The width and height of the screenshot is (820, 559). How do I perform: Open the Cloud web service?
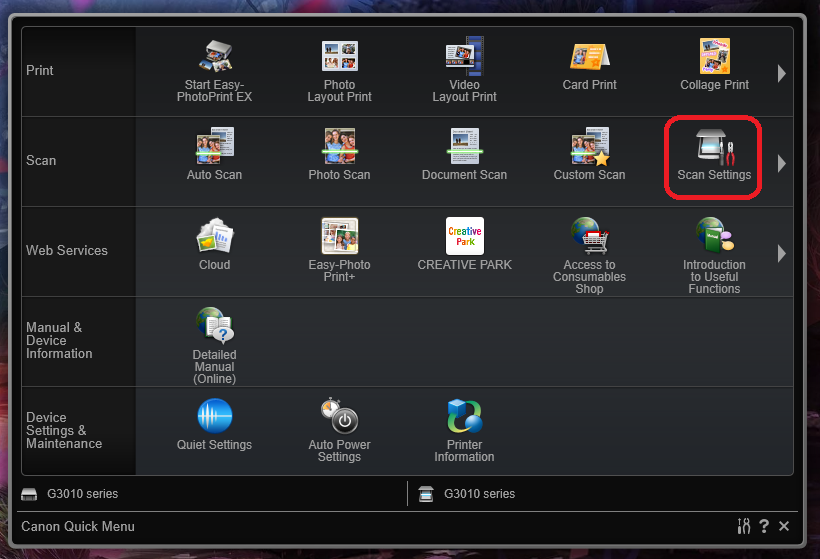[x=214, y=238]
